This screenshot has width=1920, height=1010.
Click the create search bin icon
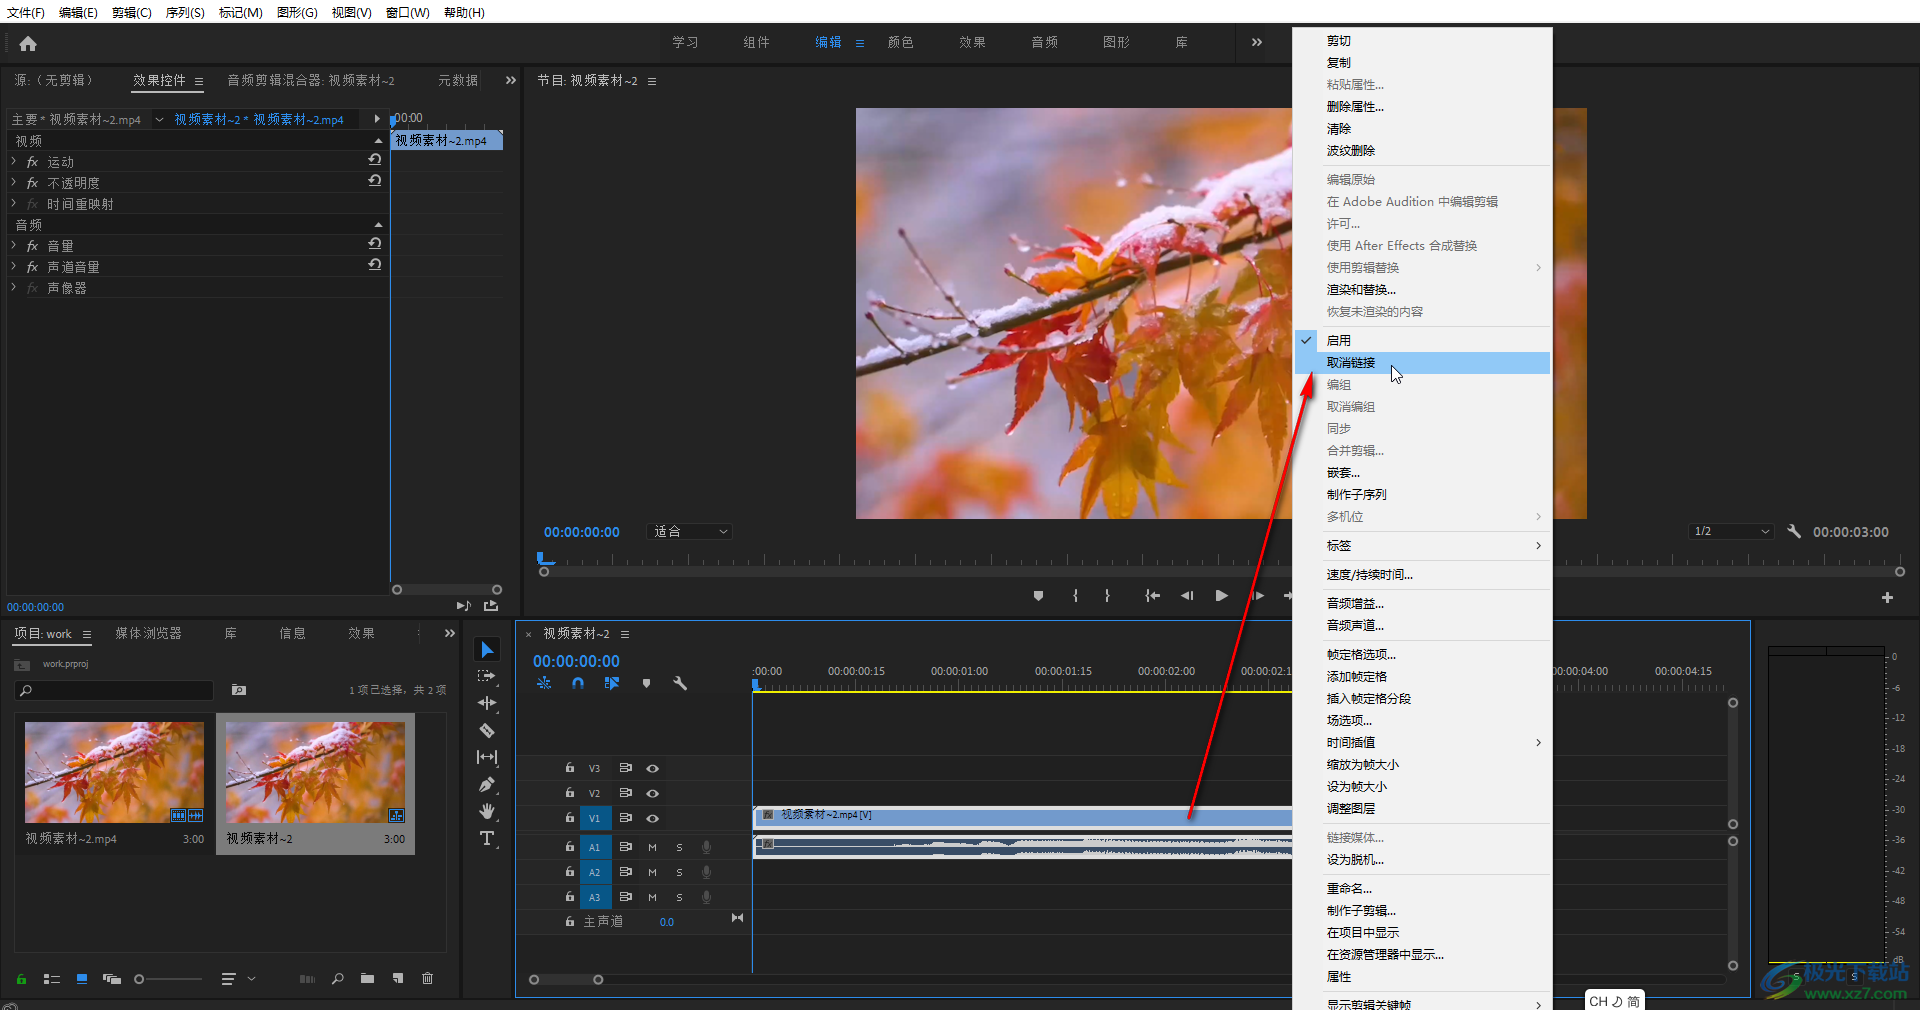pos(239,690)
